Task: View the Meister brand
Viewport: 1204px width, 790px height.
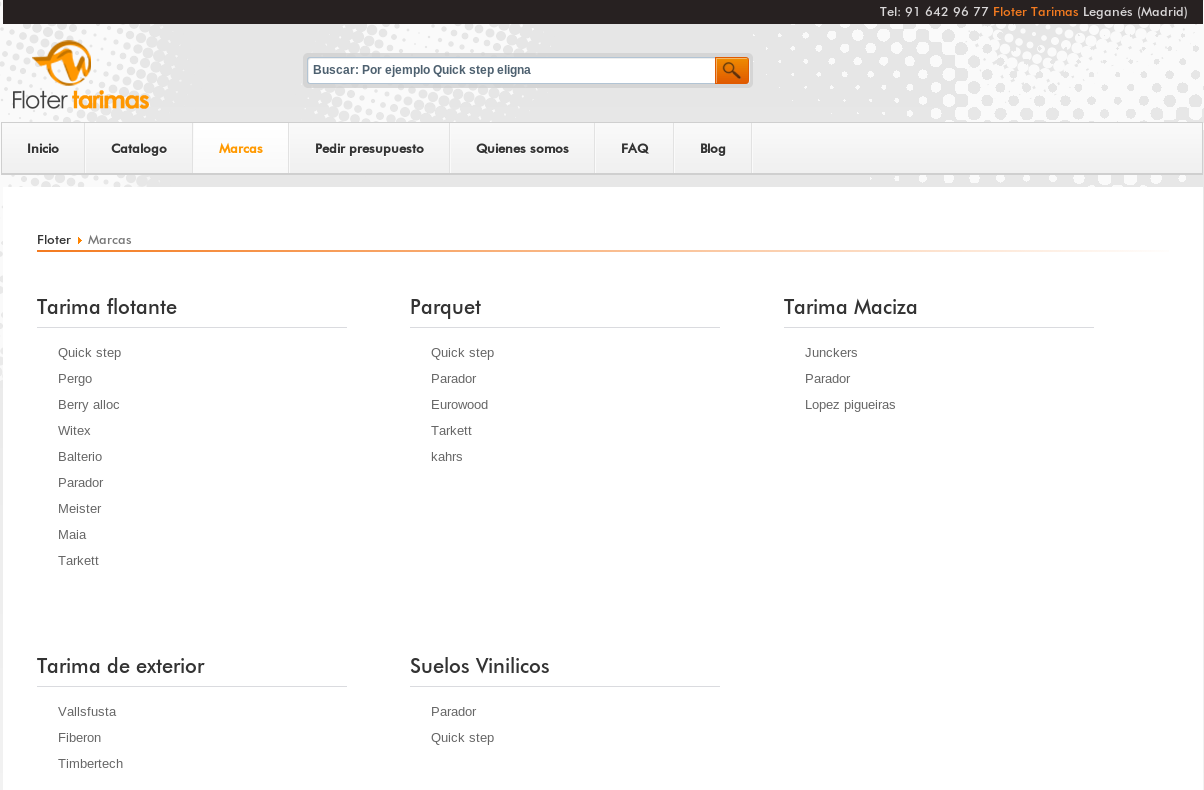Action: coord(79,509)
